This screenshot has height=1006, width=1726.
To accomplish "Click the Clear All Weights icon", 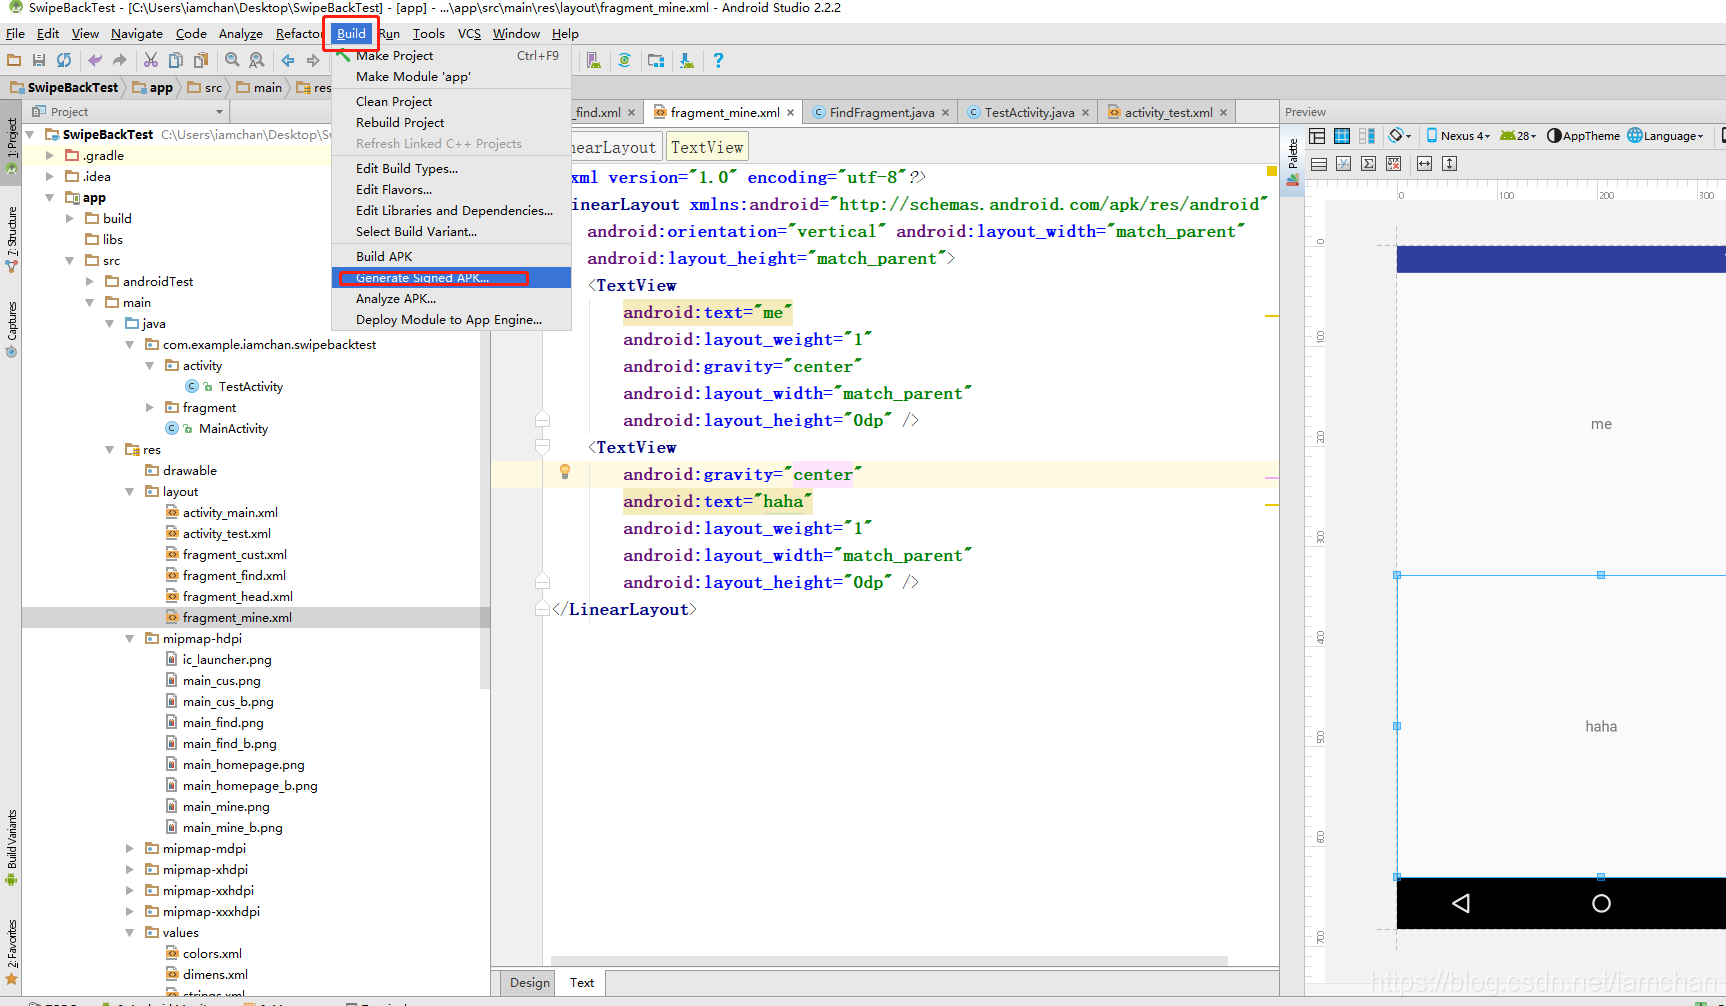I will tap(1394, 163).
